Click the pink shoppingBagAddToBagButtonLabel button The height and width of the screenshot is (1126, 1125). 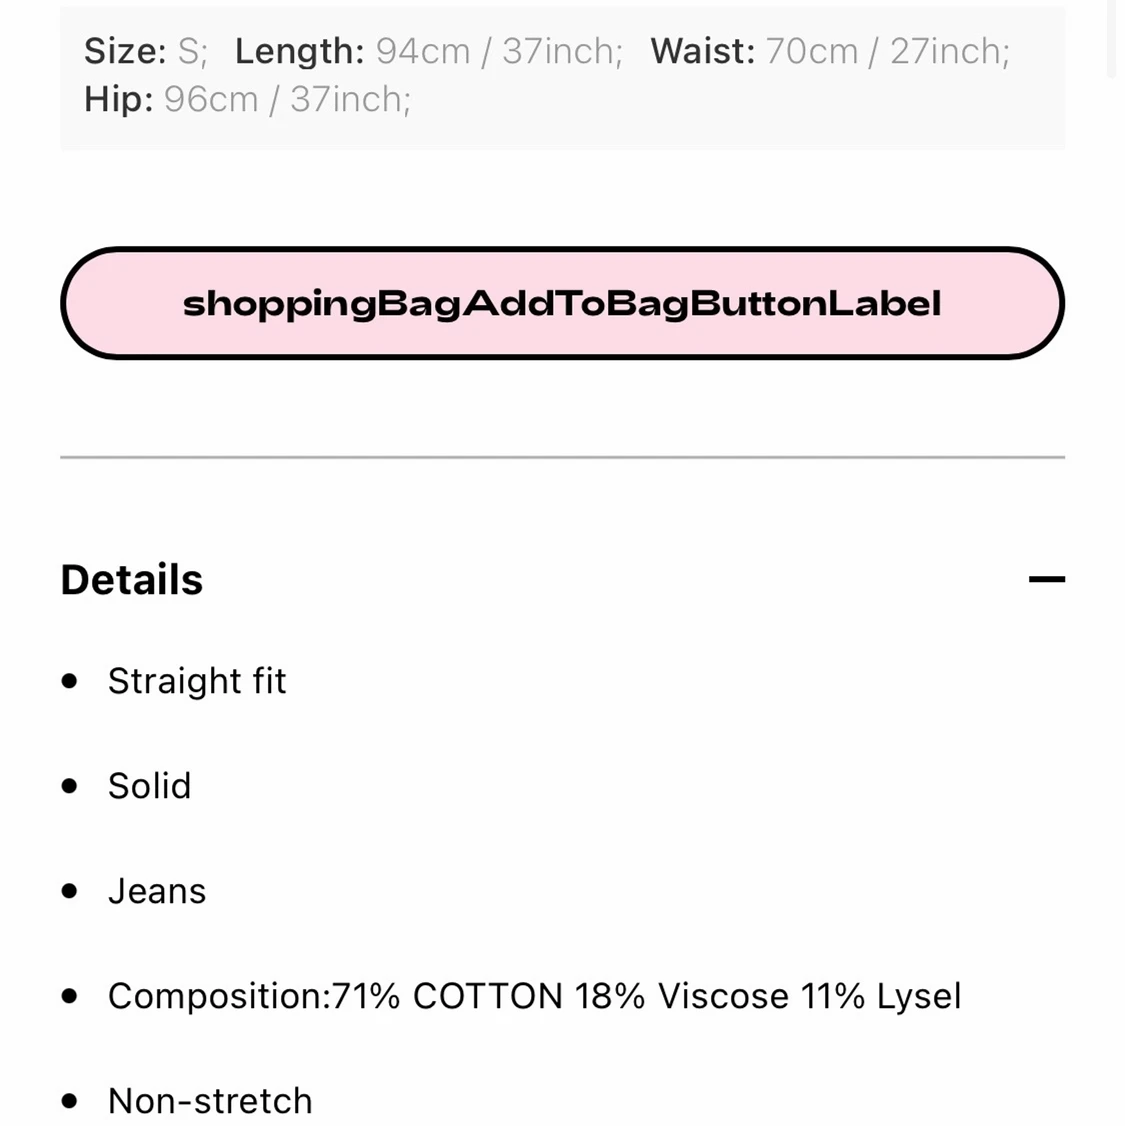pos(562,303)
